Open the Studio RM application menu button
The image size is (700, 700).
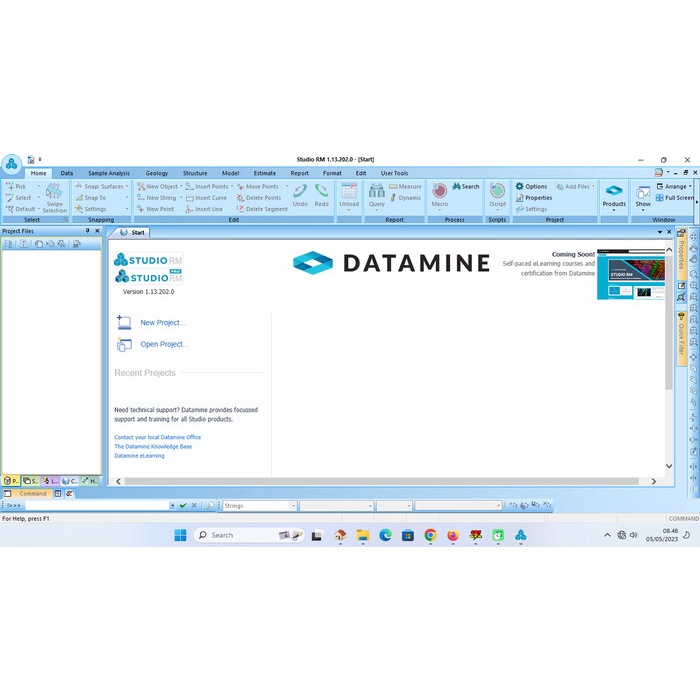pyautogui.click(x=12, y=164)
